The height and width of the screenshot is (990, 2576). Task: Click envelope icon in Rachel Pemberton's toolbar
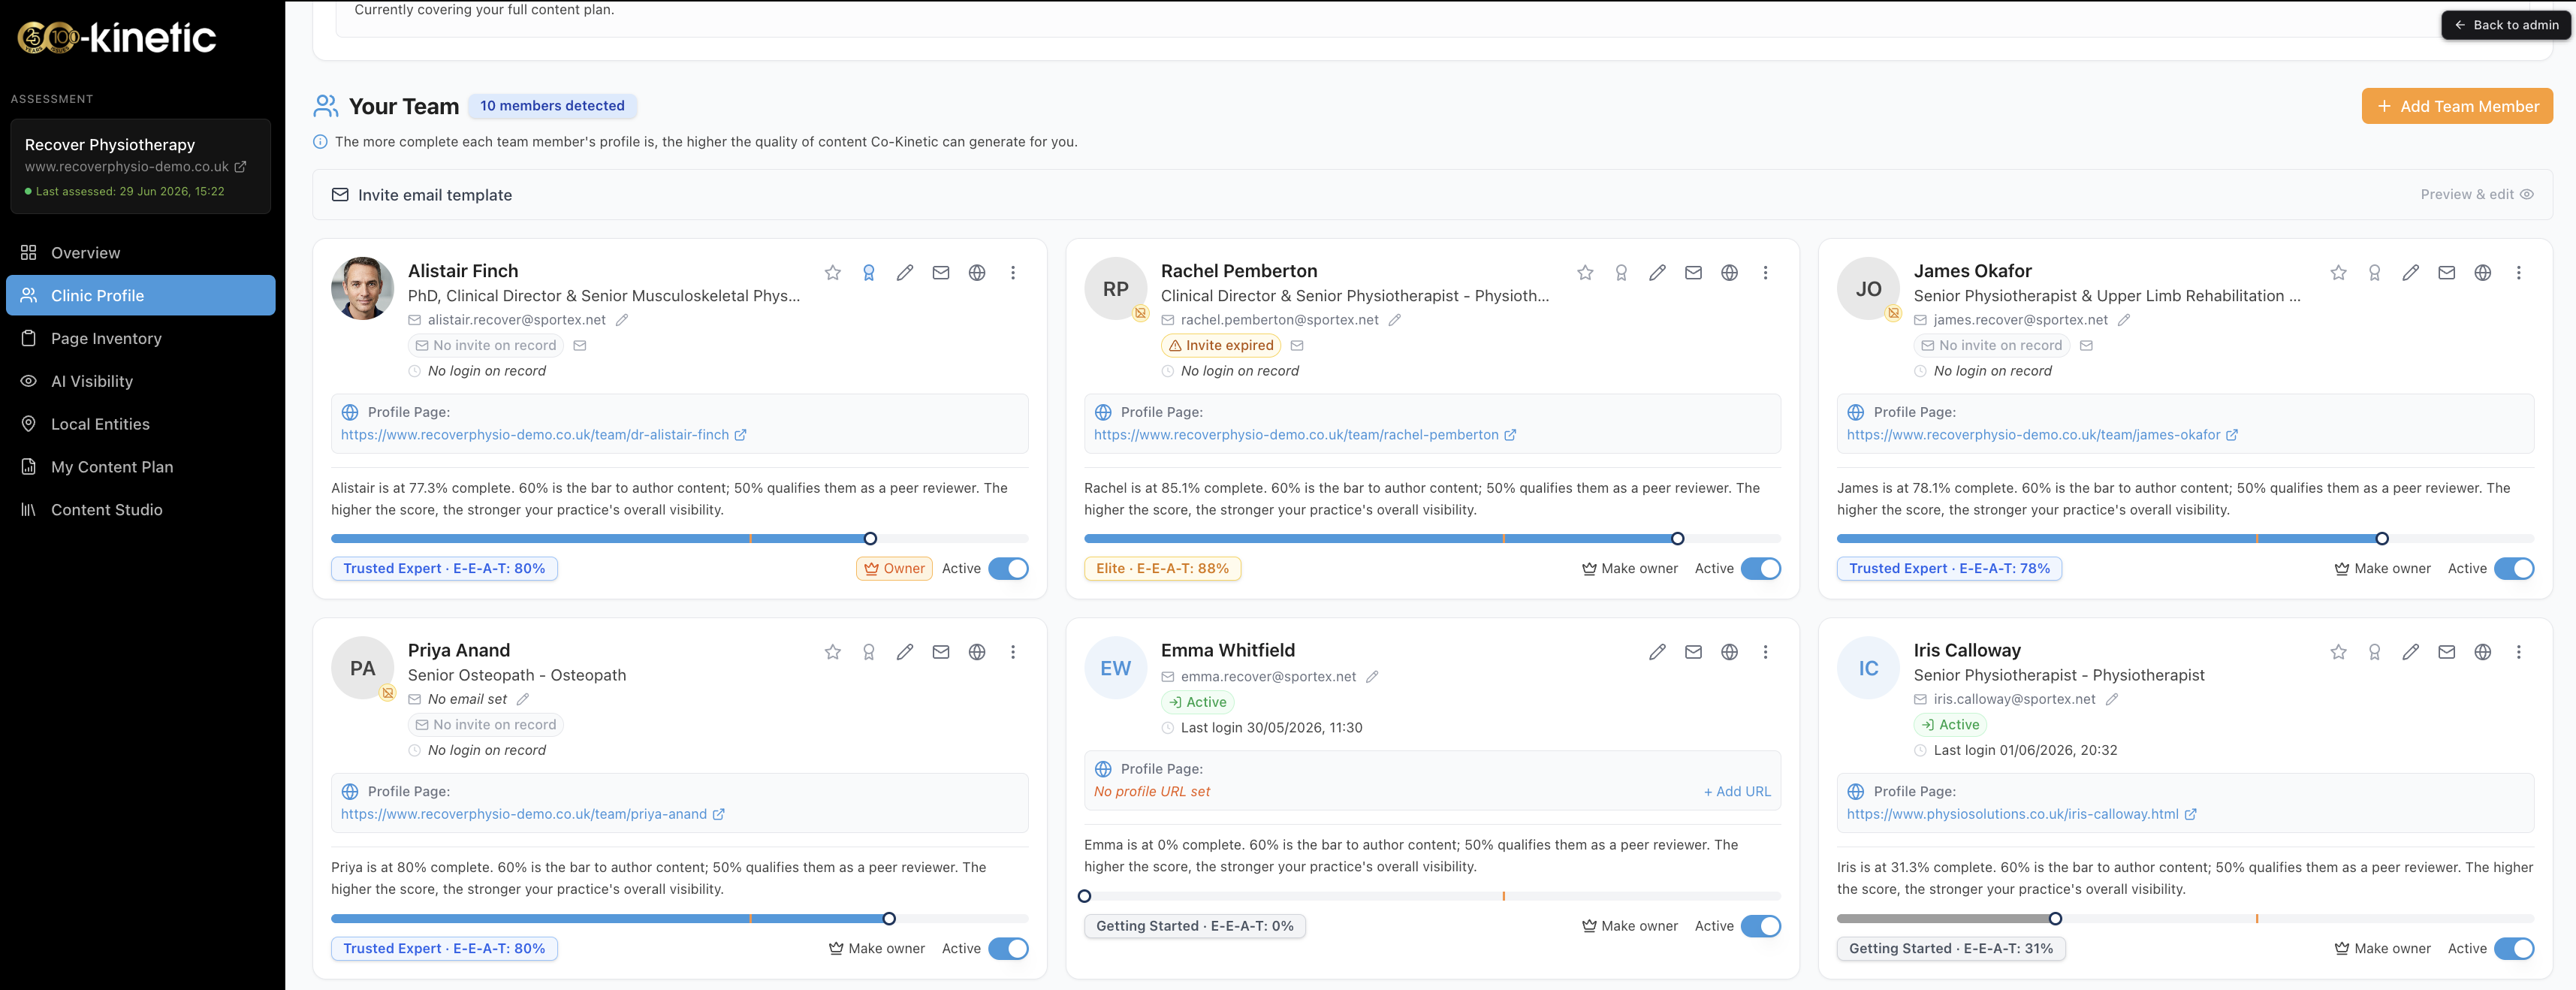[x=1693, y=273]
